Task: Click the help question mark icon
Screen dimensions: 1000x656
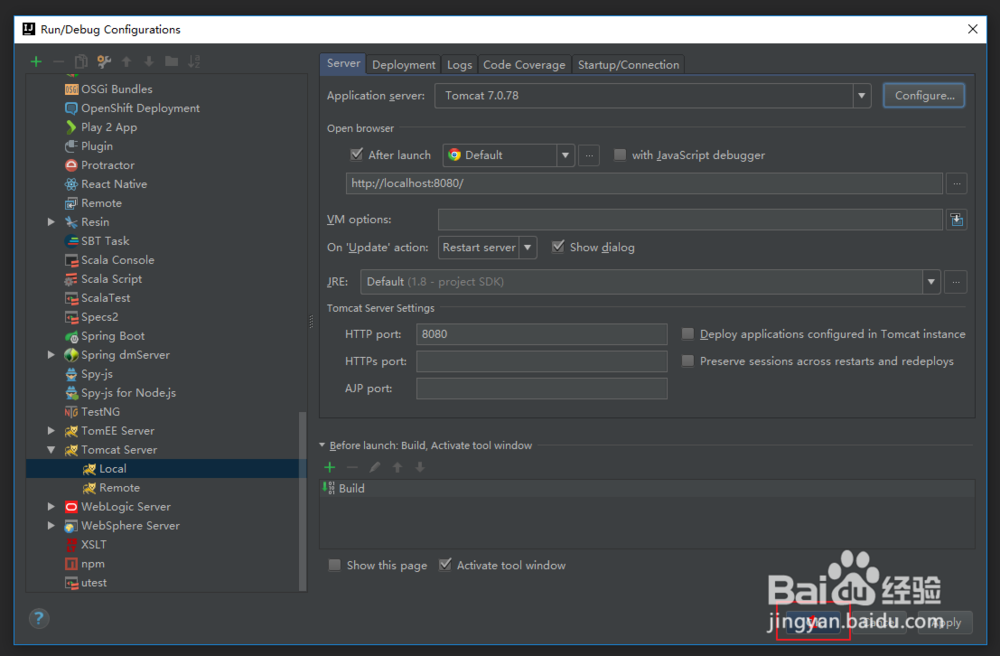Action: (39, 618)
